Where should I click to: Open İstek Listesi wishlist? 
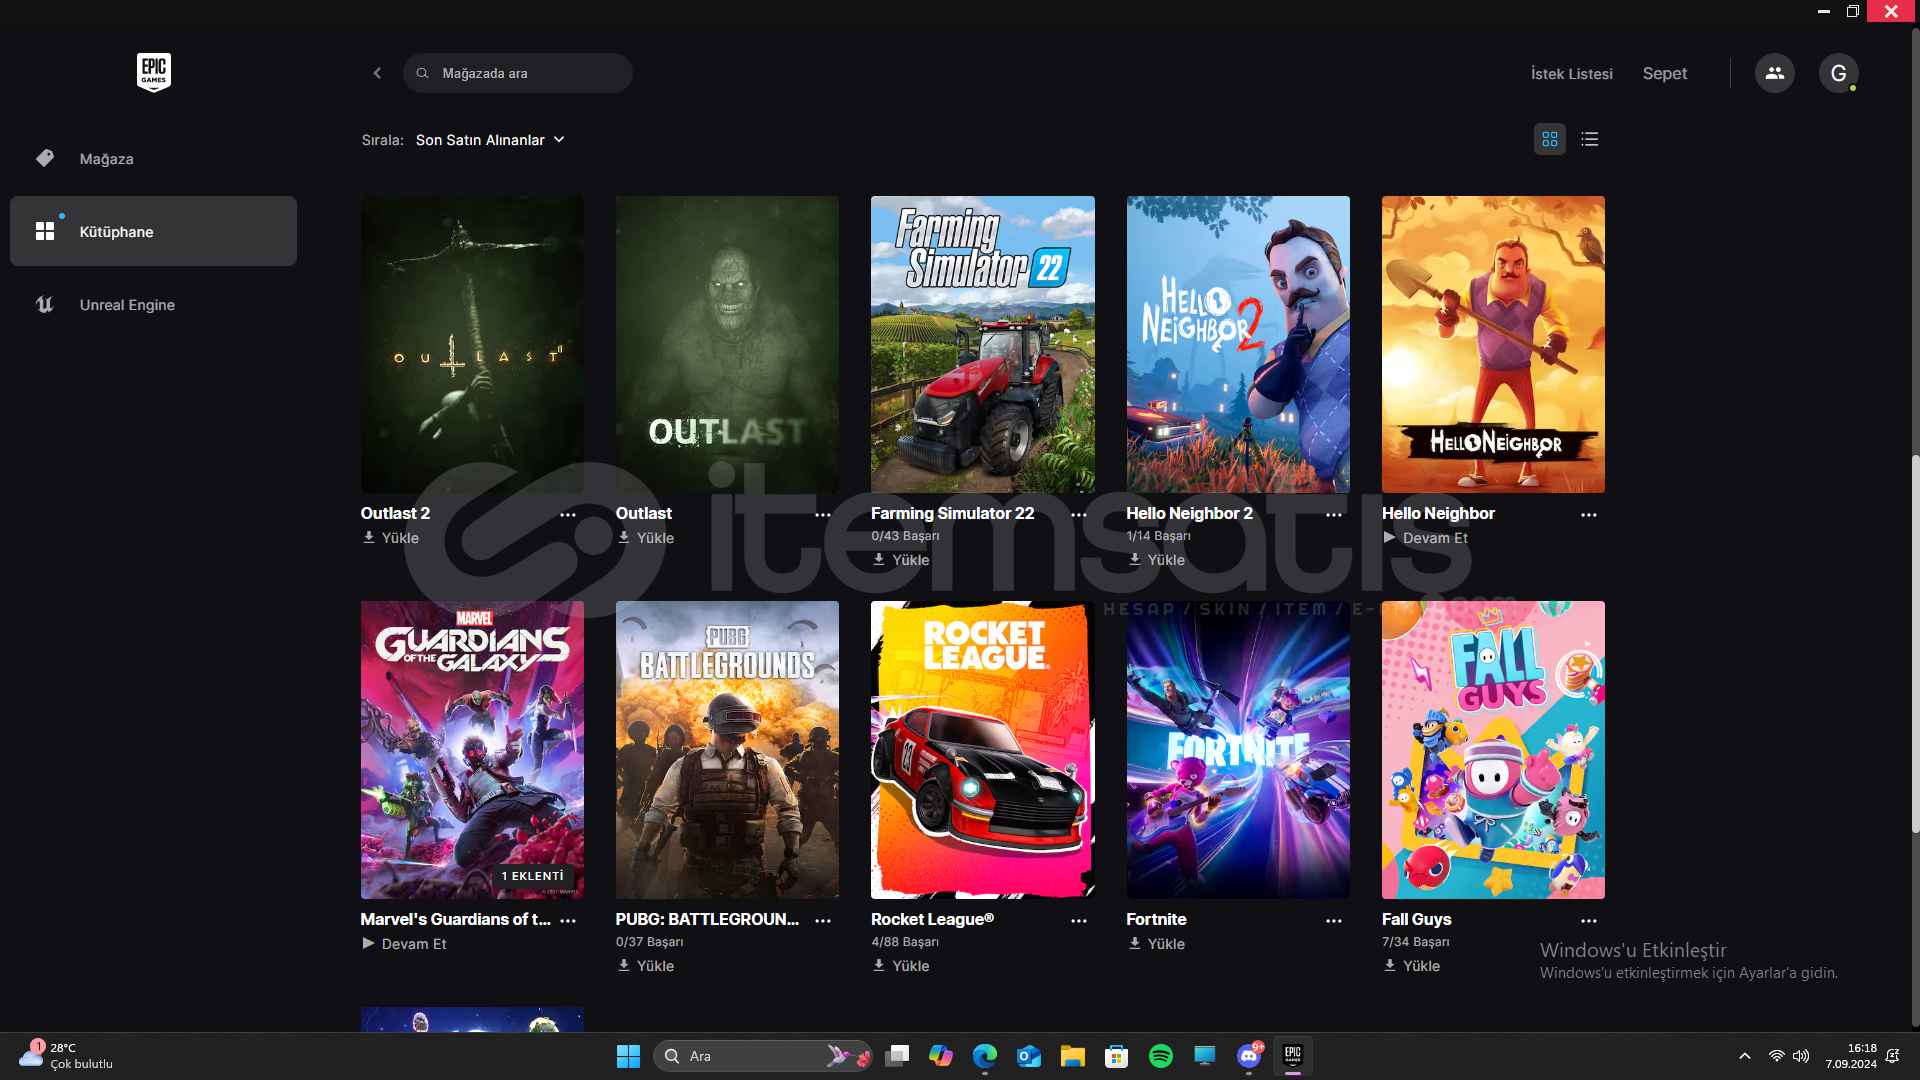click(x=1571, y=74)
